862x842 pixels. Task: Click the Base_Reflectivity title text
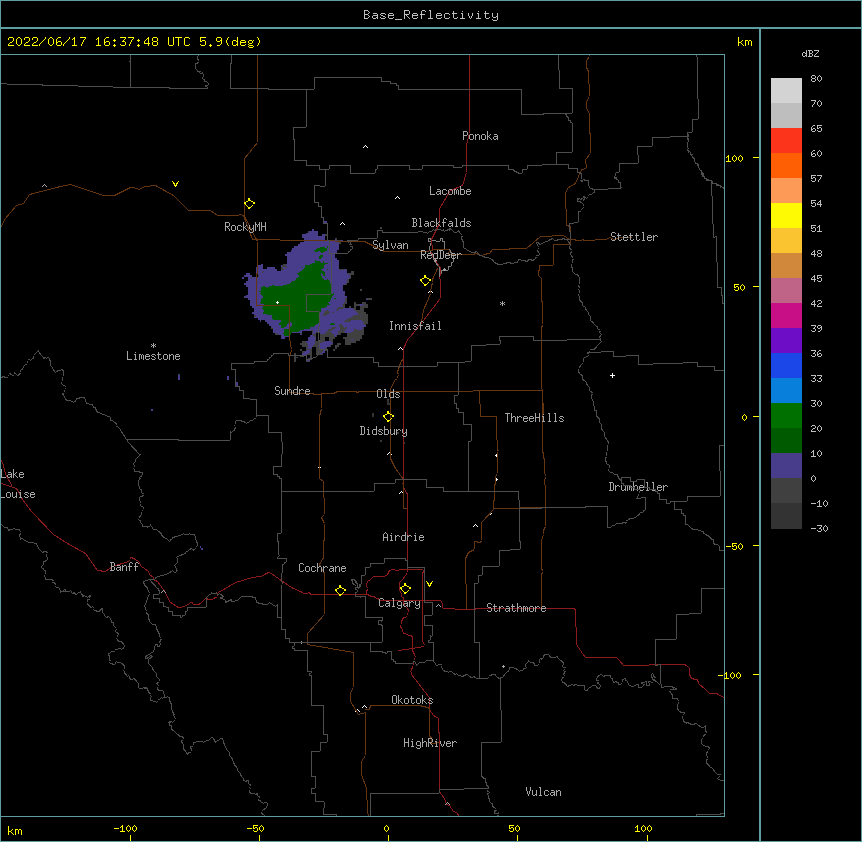(431, 15)
